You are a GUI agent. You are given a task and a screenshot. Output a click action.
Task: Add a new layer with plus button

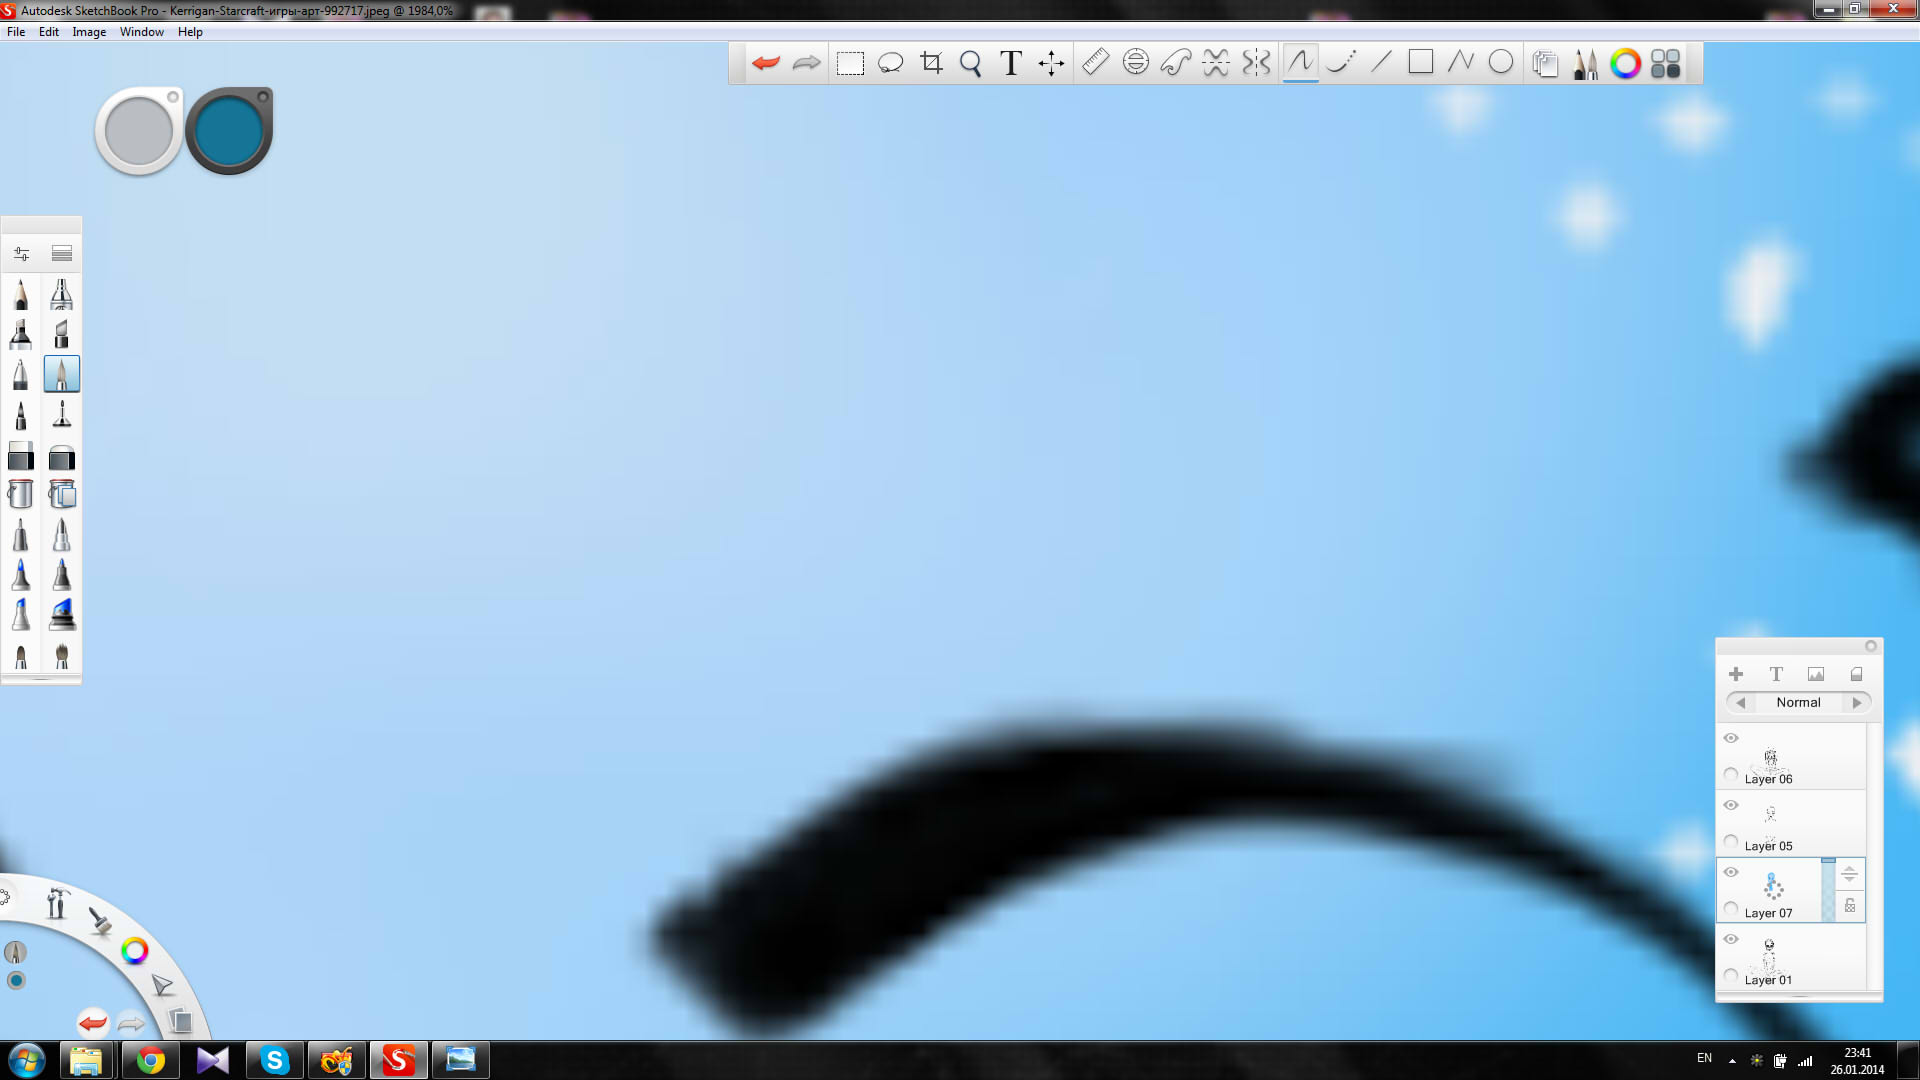1736,674
